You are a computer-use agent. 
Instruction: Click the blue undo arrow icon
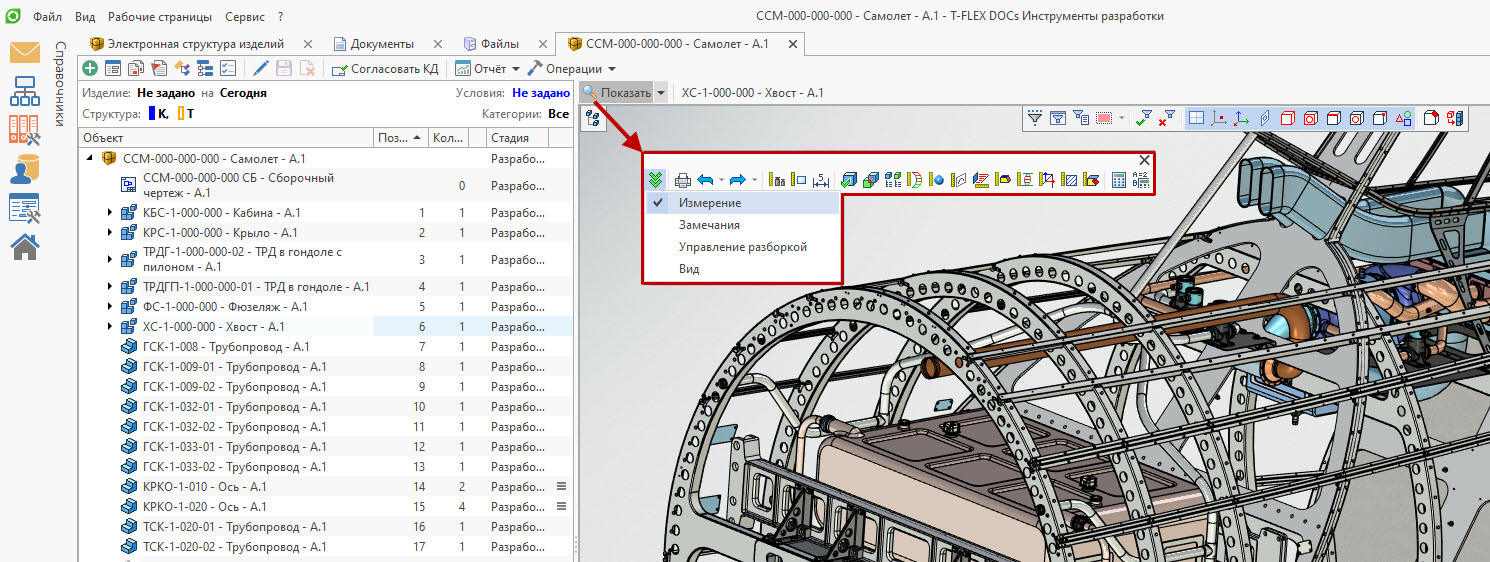pos(705,180)
